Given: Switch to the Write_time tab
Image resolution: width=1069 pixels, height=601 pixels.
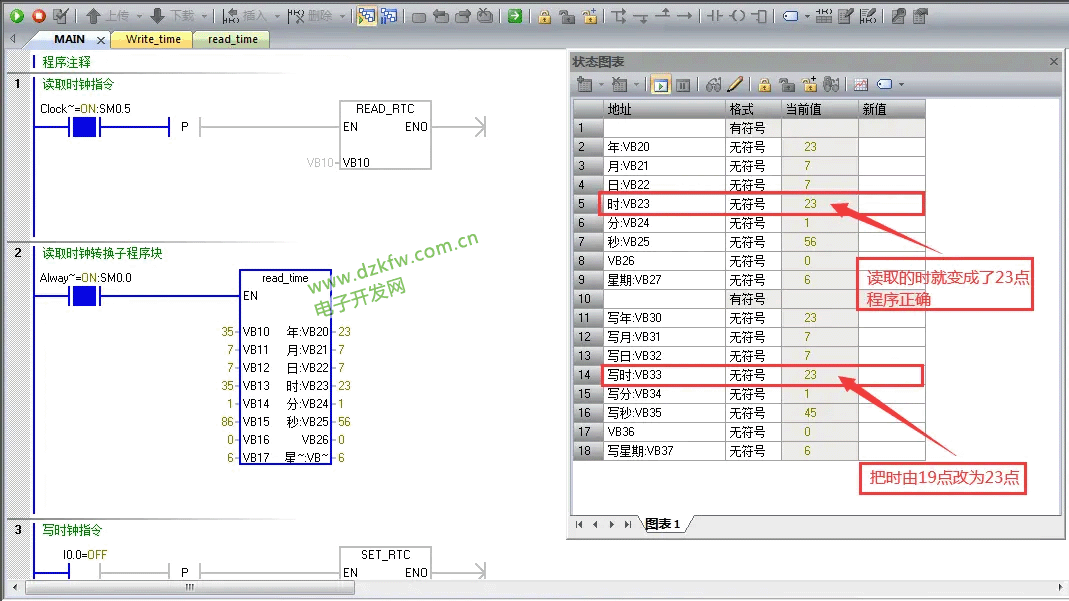Looking at the screenshot, I should pyautogui.click(x=153, y=39).
